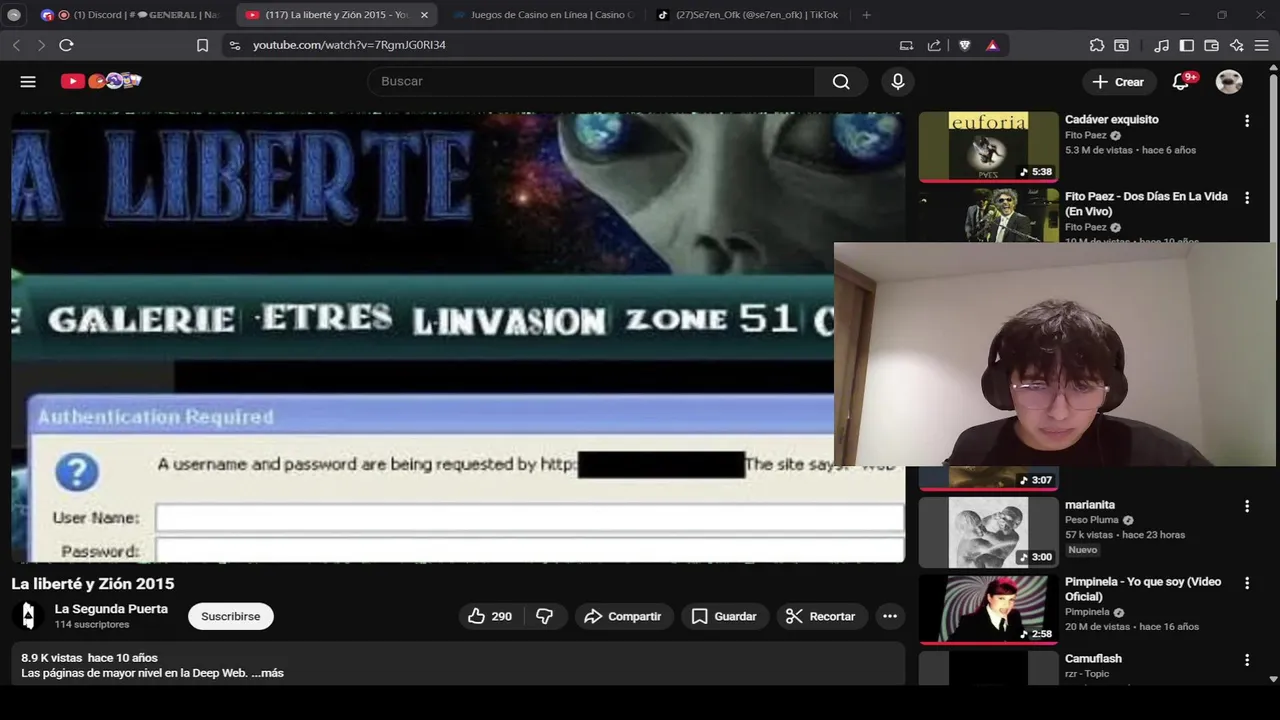Open options menu for Camuflash
This screenshot has height=720, width=1280.
(1247, 660)
